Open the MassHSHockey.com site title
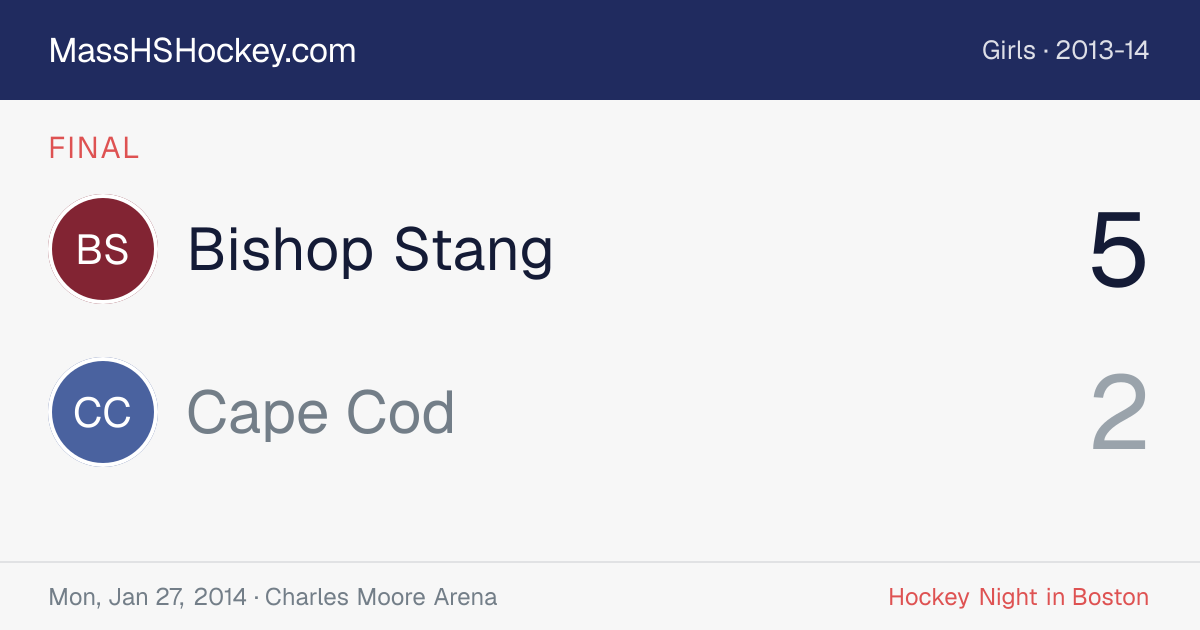 [x=202, y=51]
